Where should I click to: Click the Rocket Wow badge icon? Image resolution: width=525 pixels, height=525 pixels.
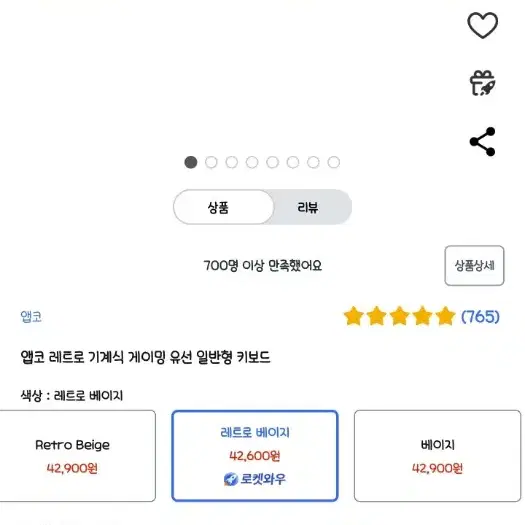click(x=230, y=479)
